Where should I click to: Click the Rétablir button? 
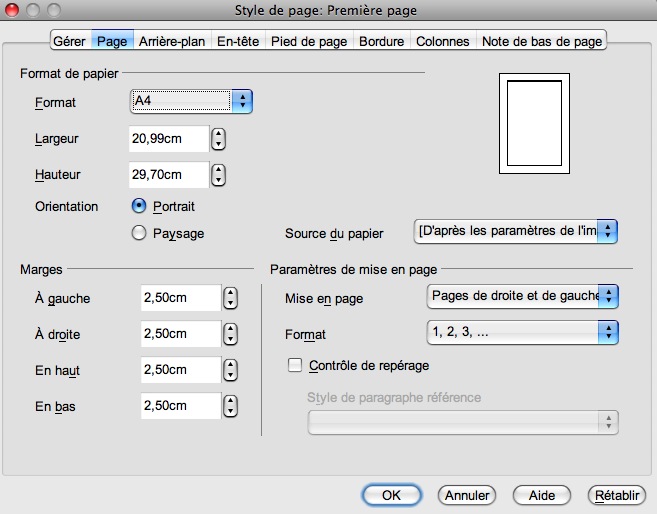(617, 495)
